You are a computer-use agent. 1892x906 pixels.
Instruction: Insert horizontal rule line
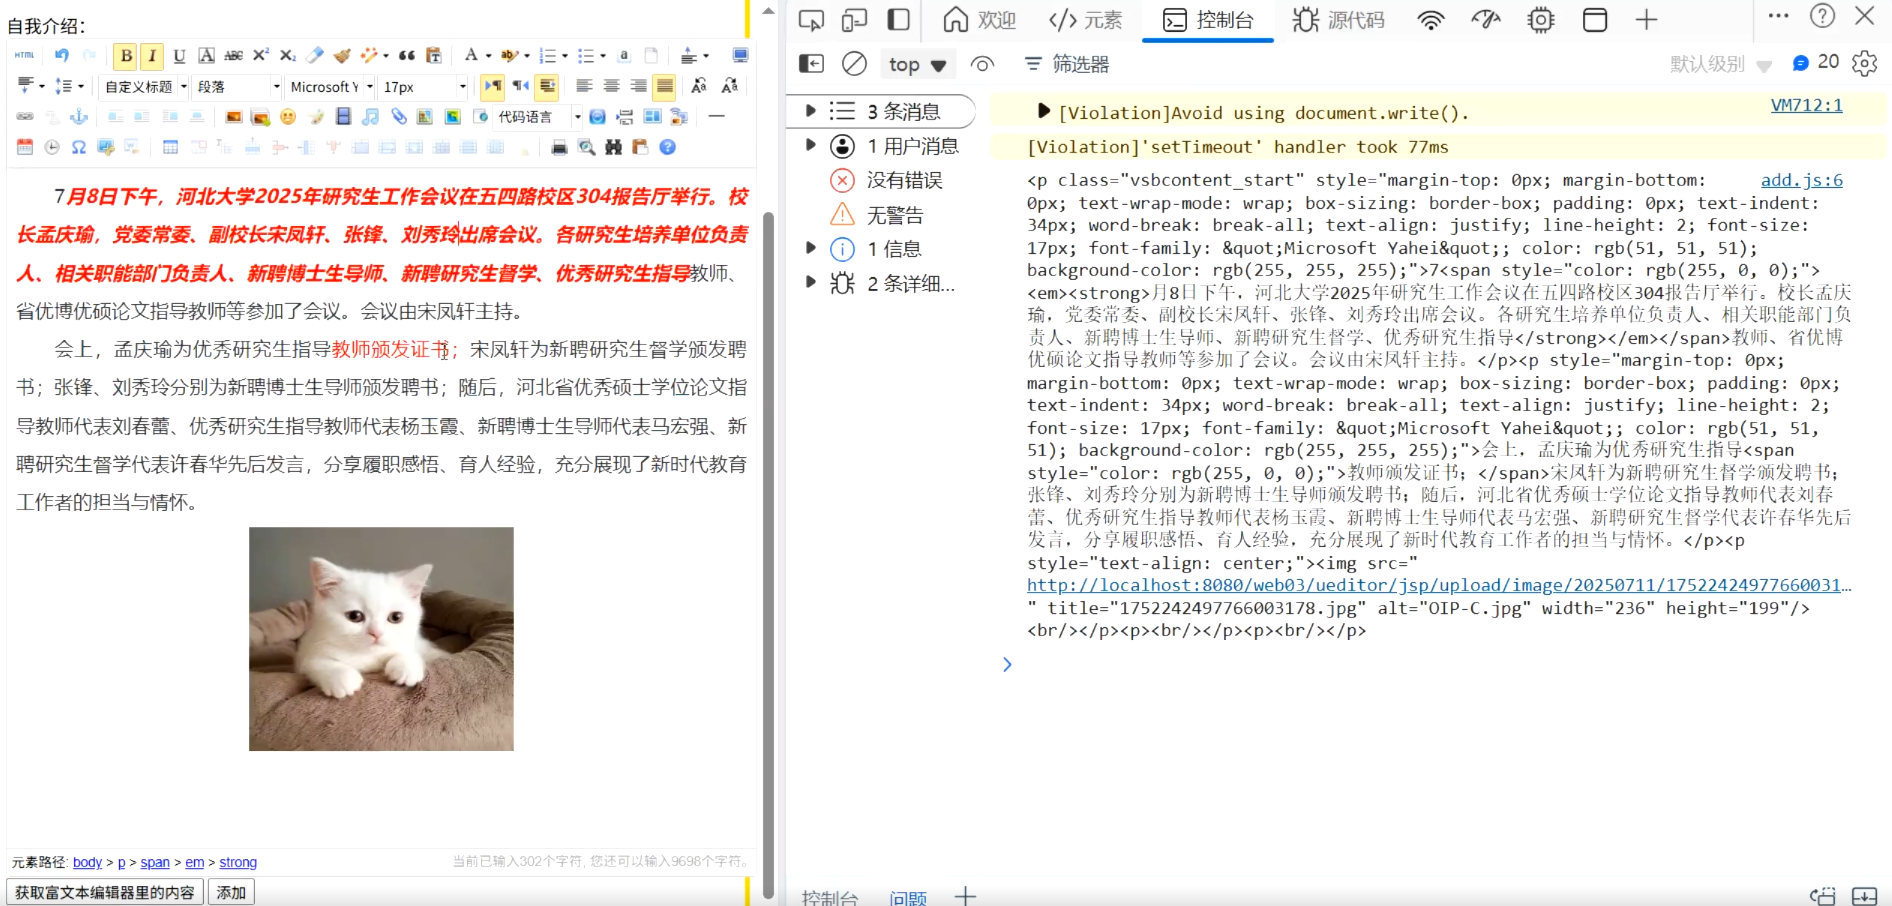pos(716,116)
